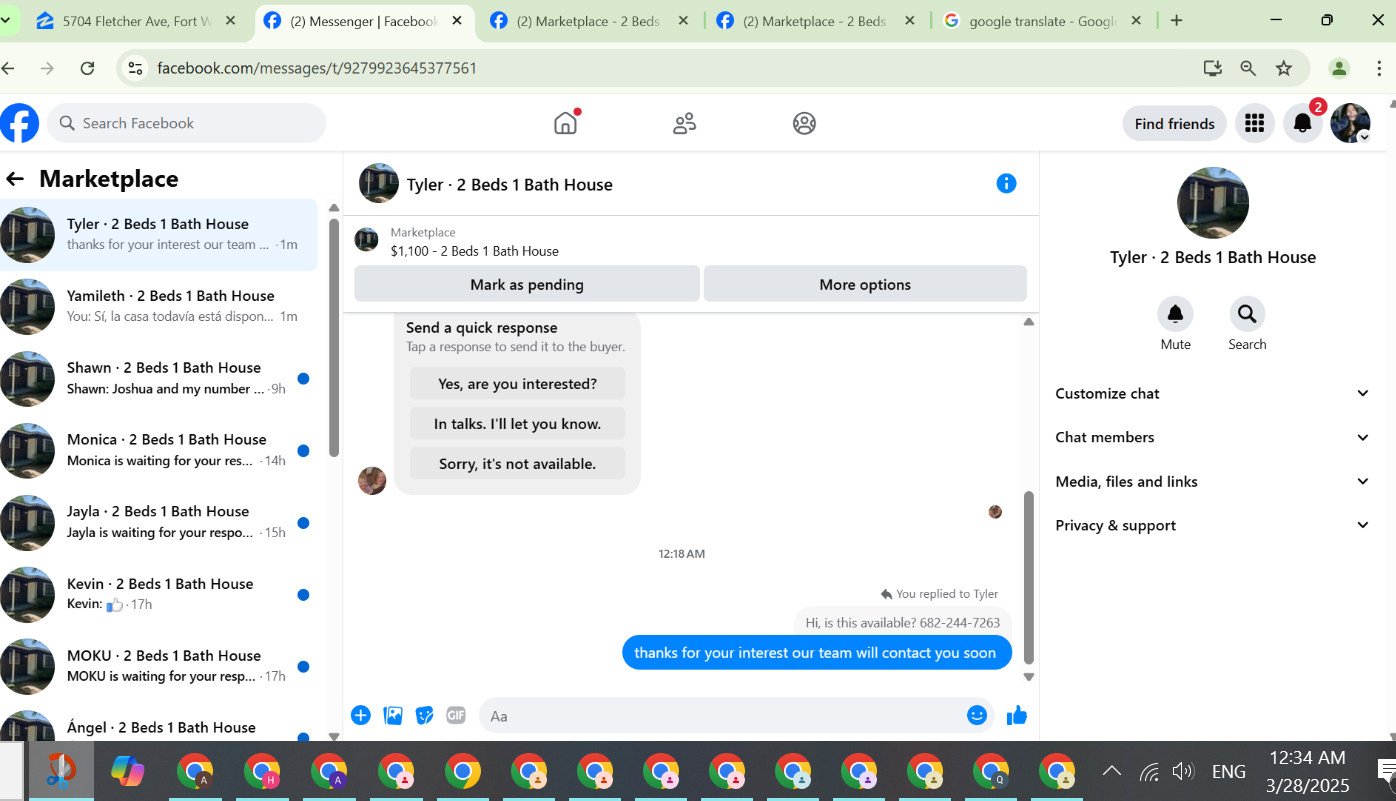The height and width of the screenshot is (801, 1396).
Task: Click More options button
Action: coord(865,284)
